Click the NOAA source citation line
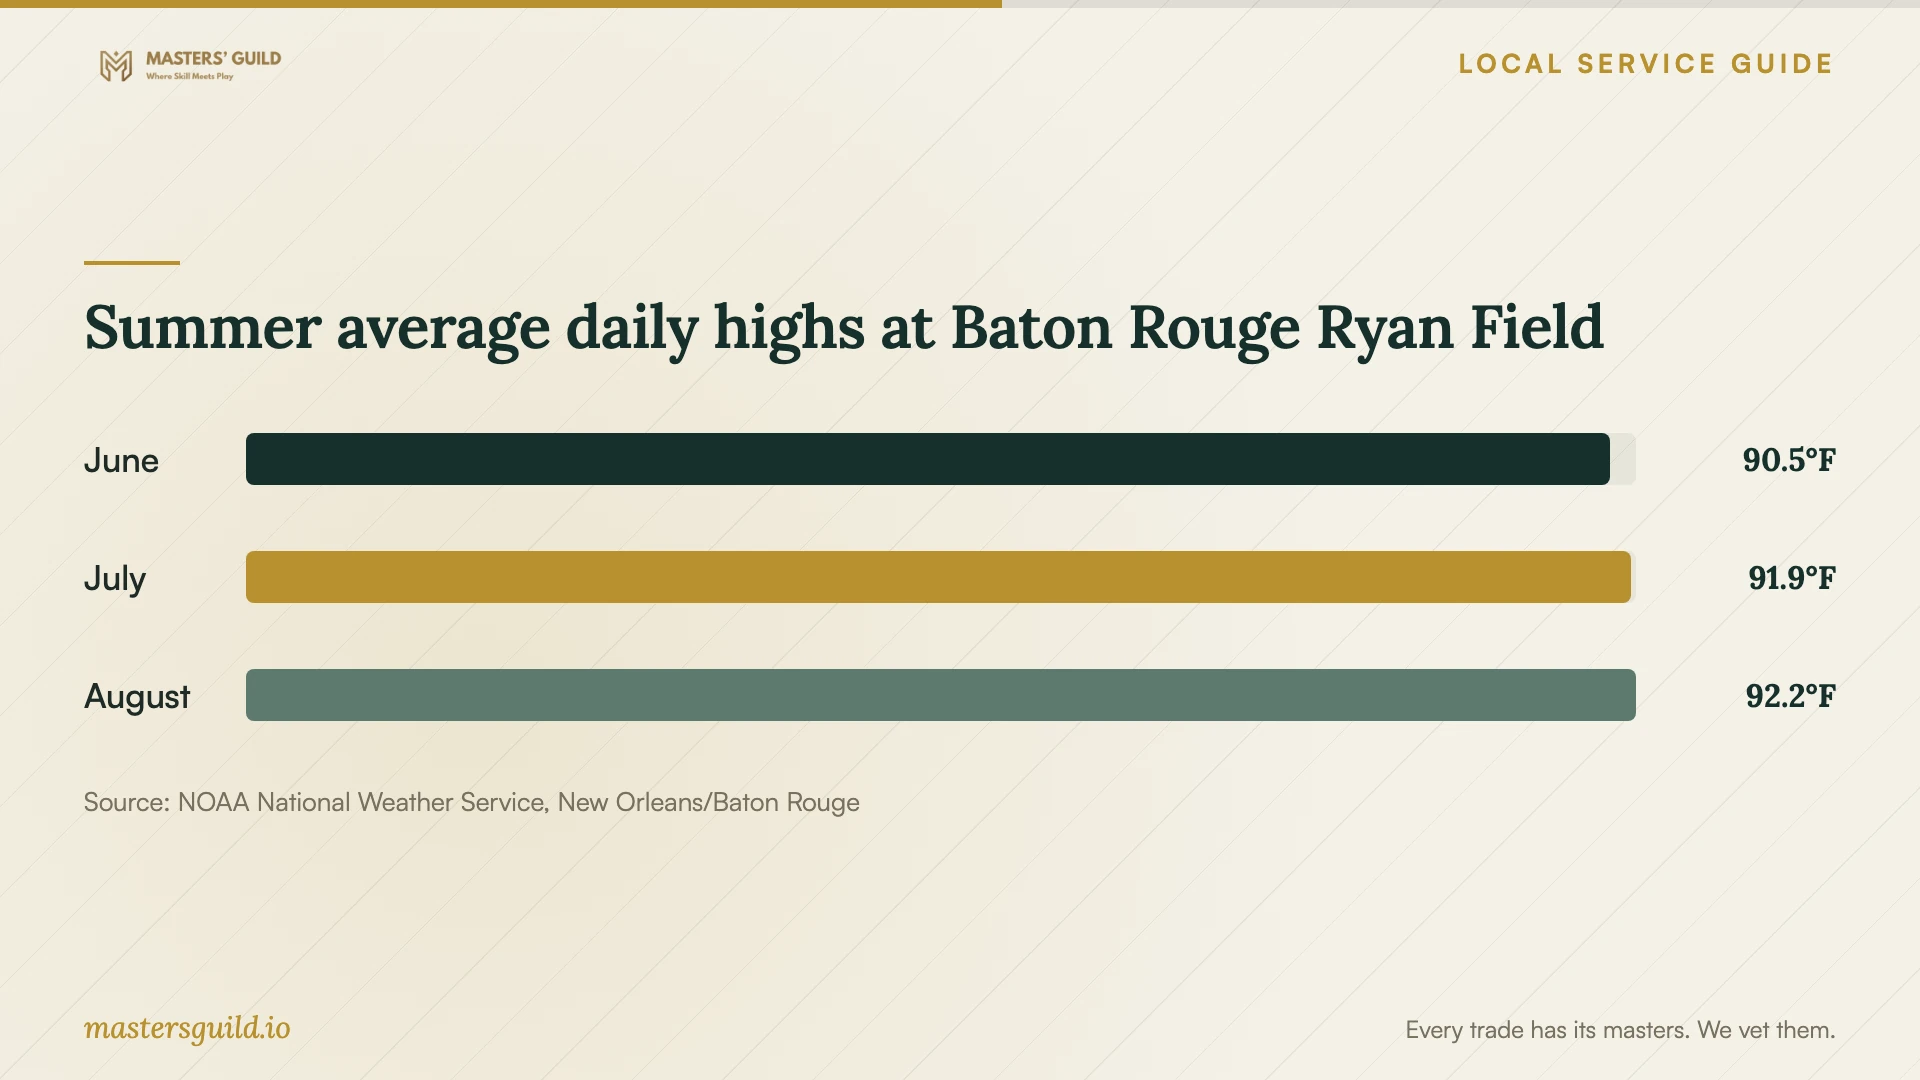The height and width of the screenshot is (1080, 1920). tap(472, 803)
